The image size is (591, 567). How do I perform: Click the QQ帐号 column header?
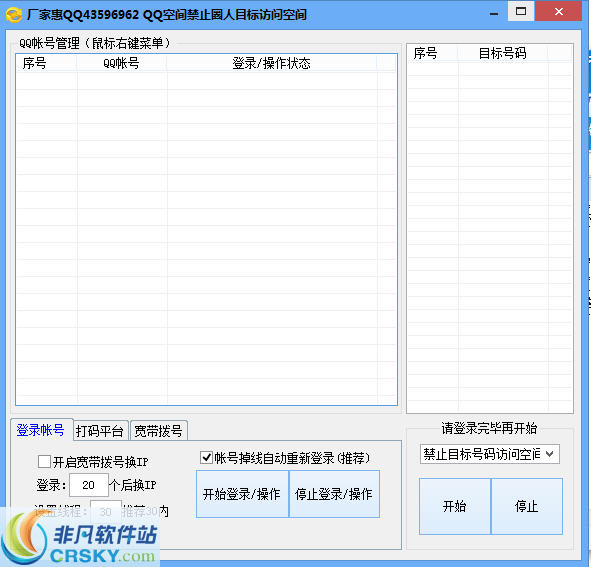click(122, 63)
